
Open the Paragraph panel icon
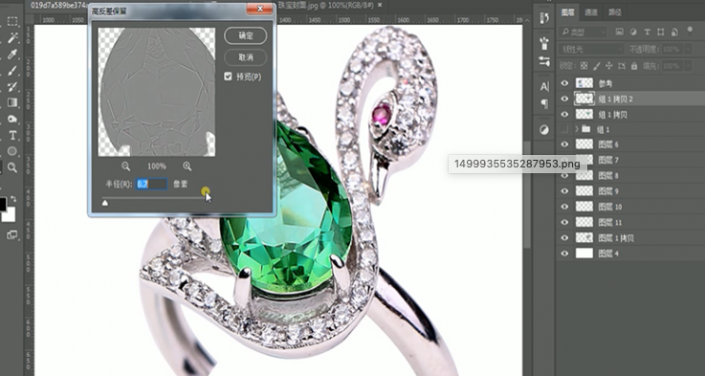pyautogui.click(x=544, y=104)
